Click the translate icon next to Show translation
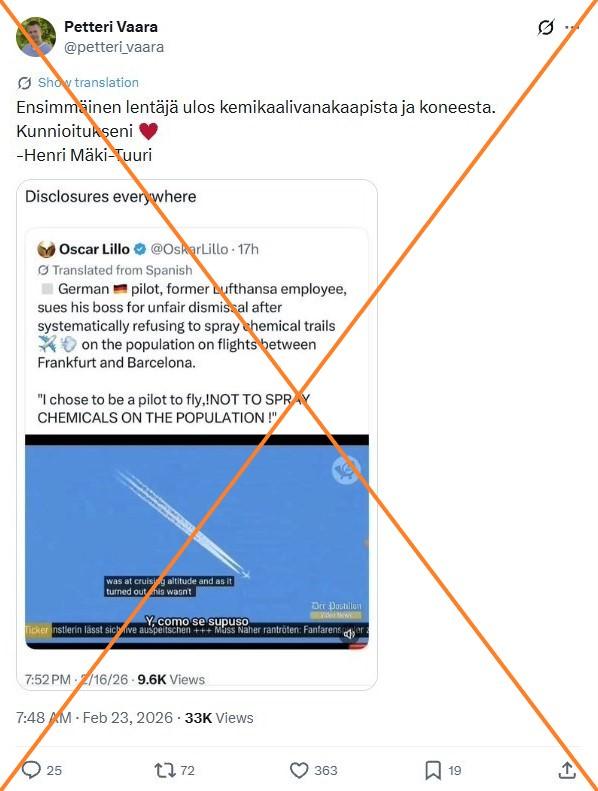The image size is (598, 791). click(x=24, y=83)
